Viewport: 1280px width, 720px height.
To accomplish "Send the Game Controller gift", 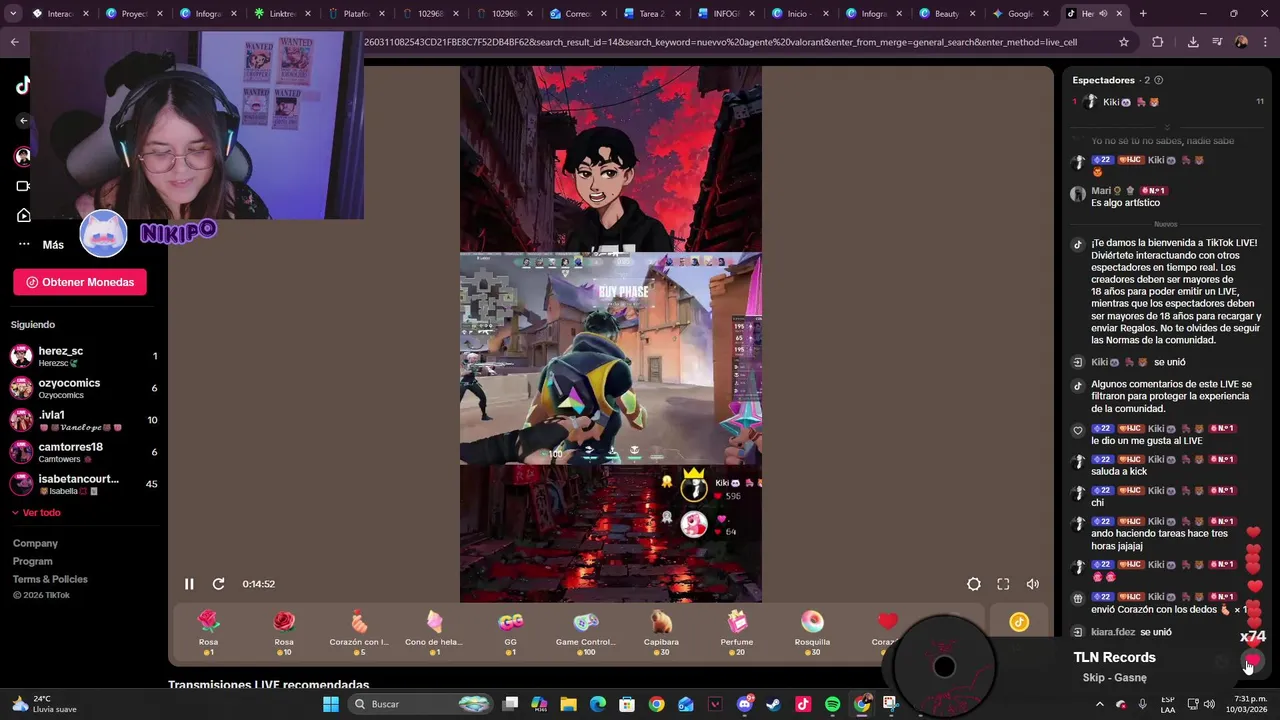I will click(x=585, y=633).
